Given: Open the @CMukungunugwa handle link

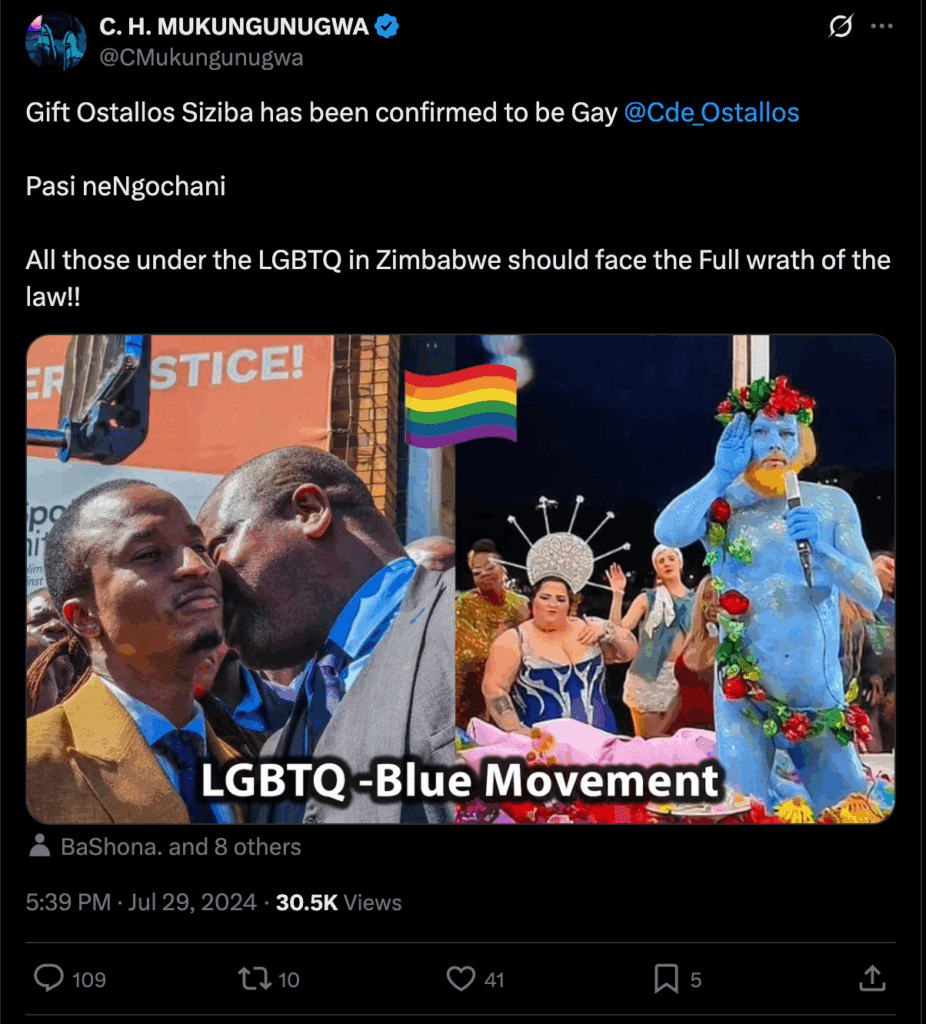Looking at the screenshot, I should (x=201, y=57).
